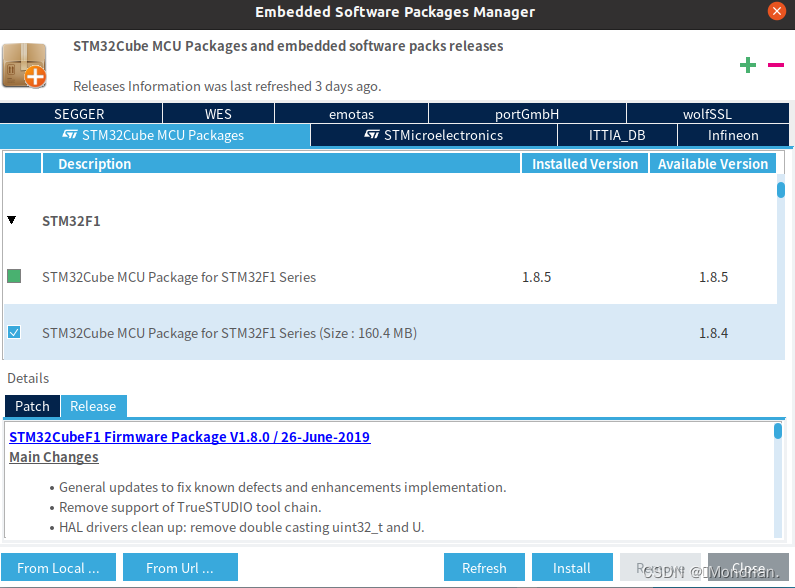Viewport: 795px width, 588px height.
Task: Switch to the Patch details tab
Action: tap(32, 406)
